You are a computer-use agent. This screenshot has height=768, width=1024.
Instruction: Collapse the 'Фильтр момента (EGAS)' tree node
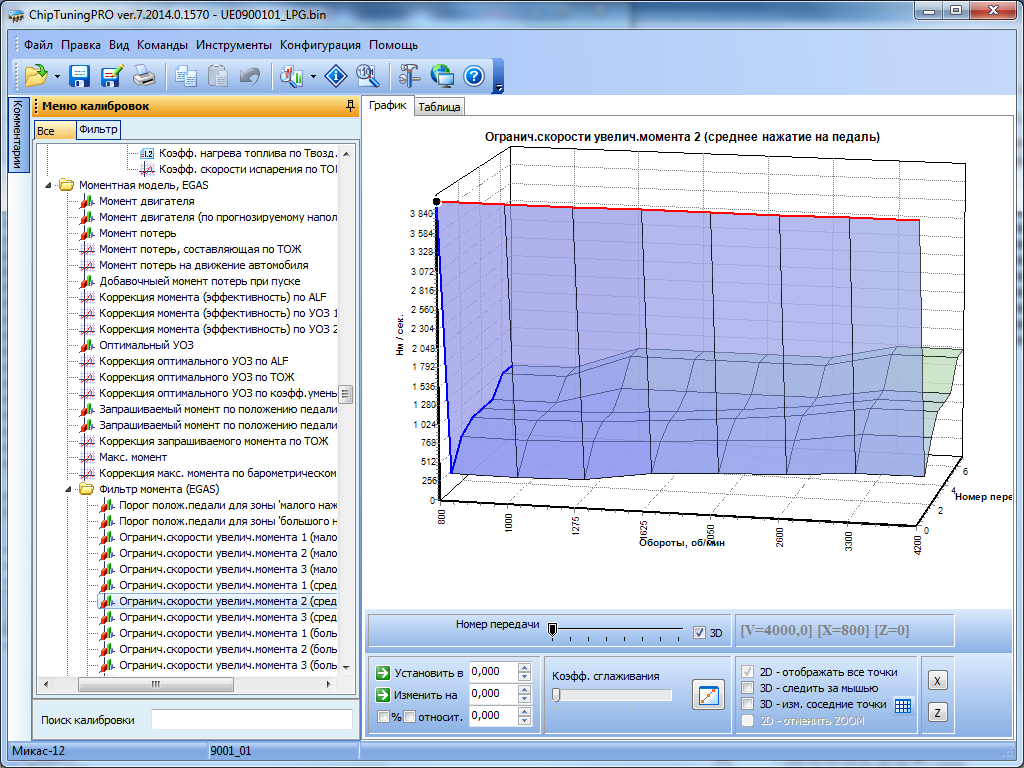click(x=70, y=489)
